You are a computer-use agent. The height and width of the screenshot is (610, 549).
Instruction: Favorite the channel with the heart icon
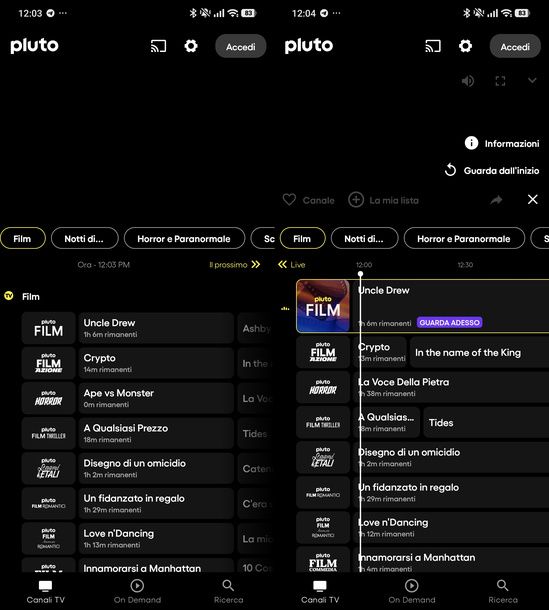click(x=289, y=200)
